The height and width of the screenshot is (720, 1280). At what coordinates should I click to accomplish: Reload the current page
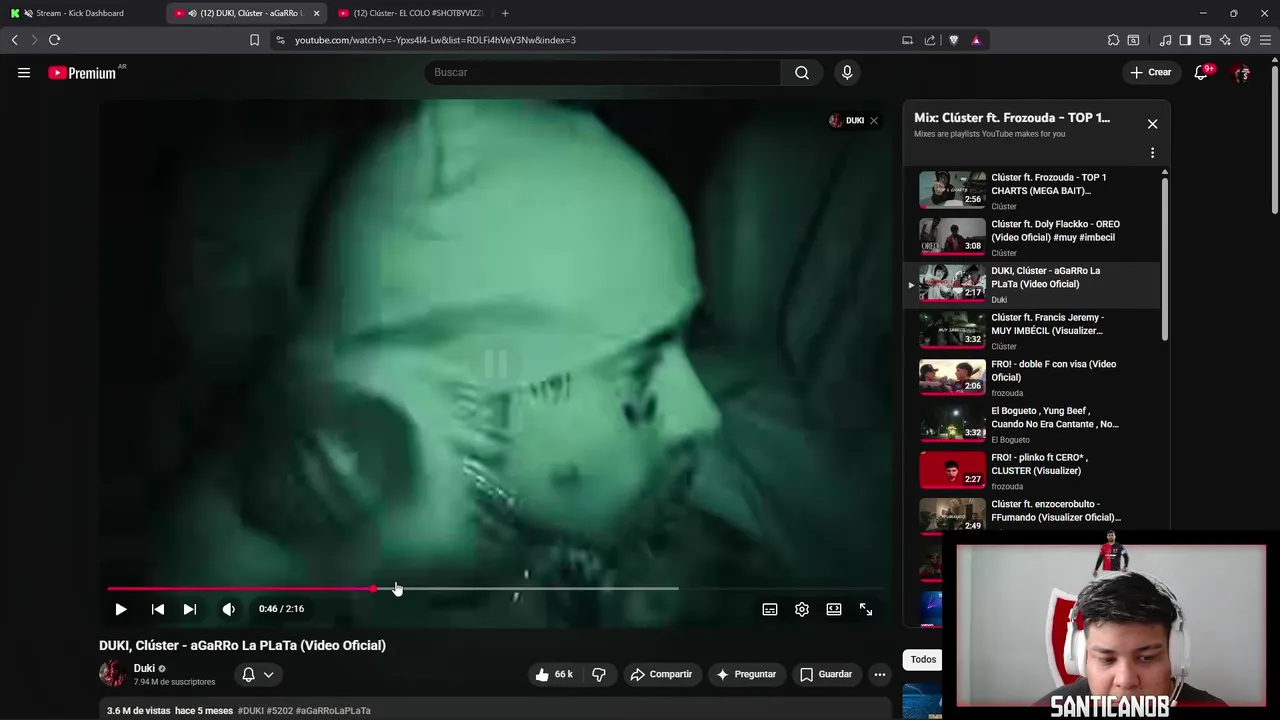point(54,40)
